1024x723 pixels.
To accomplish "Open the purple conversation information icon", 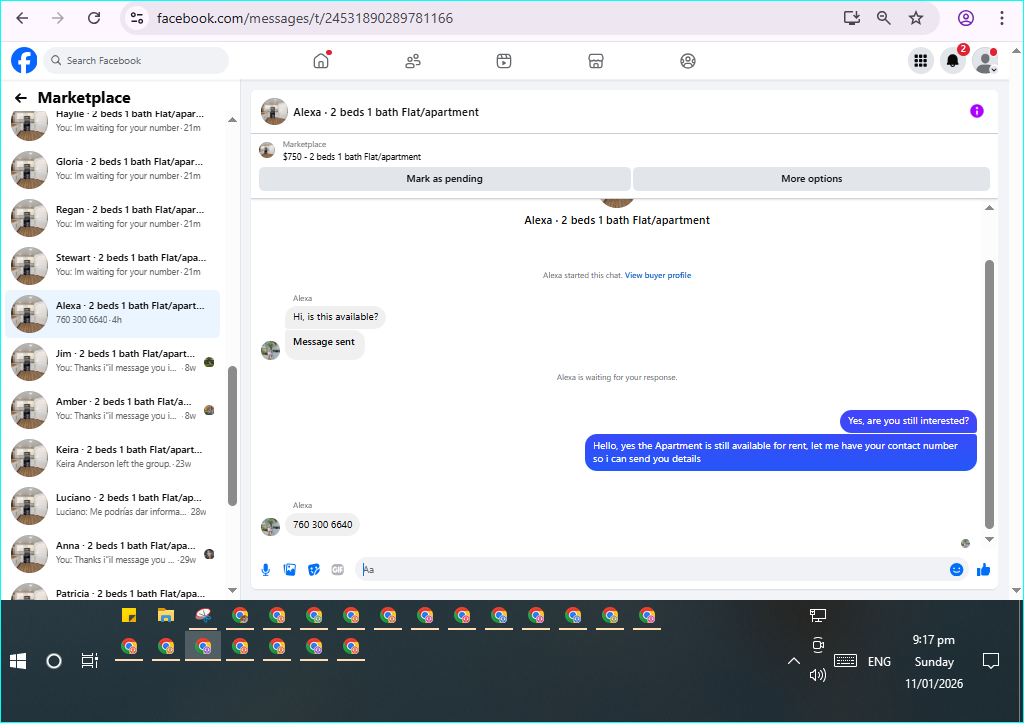I will pos(976,111).
